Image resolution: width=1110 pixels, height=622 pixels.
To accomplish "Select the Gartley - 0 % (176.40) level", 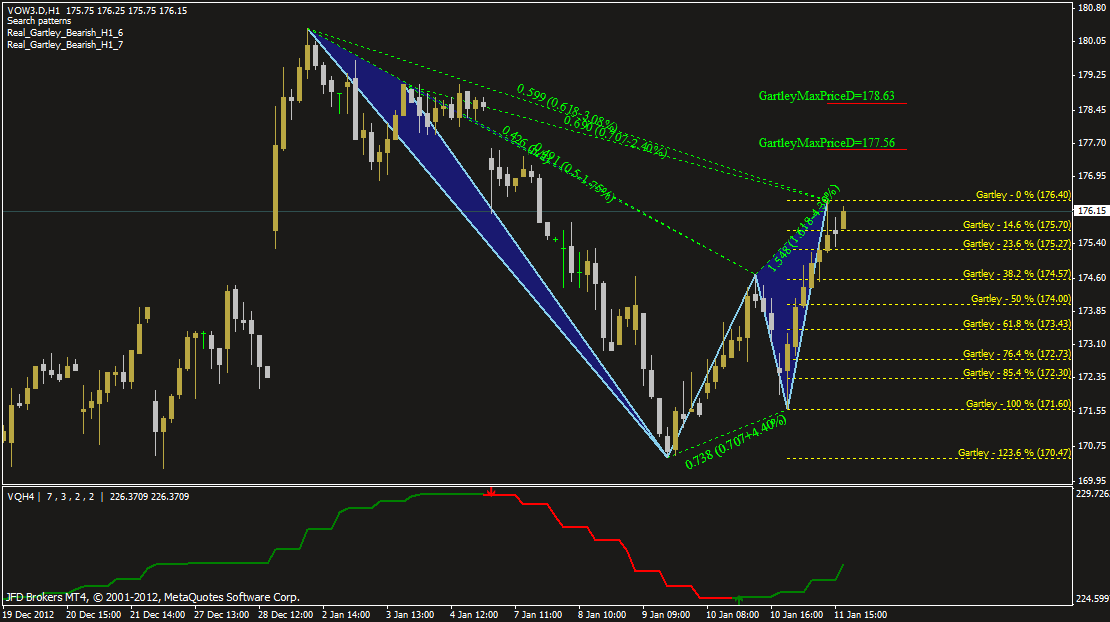I will [1023, 195].
